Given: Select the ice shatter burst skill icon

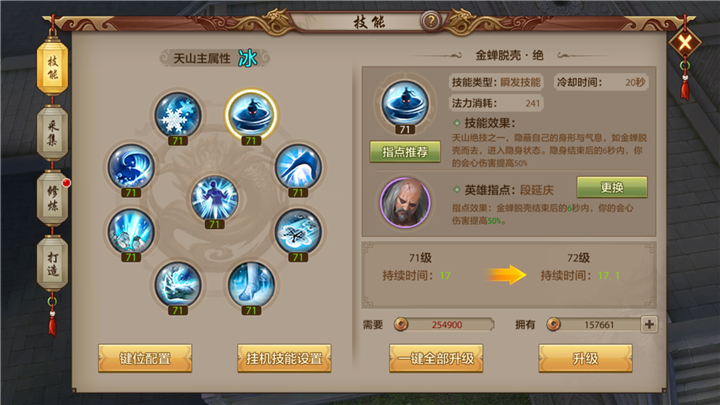Looking at the screenshot, I should tap(131, 231).
